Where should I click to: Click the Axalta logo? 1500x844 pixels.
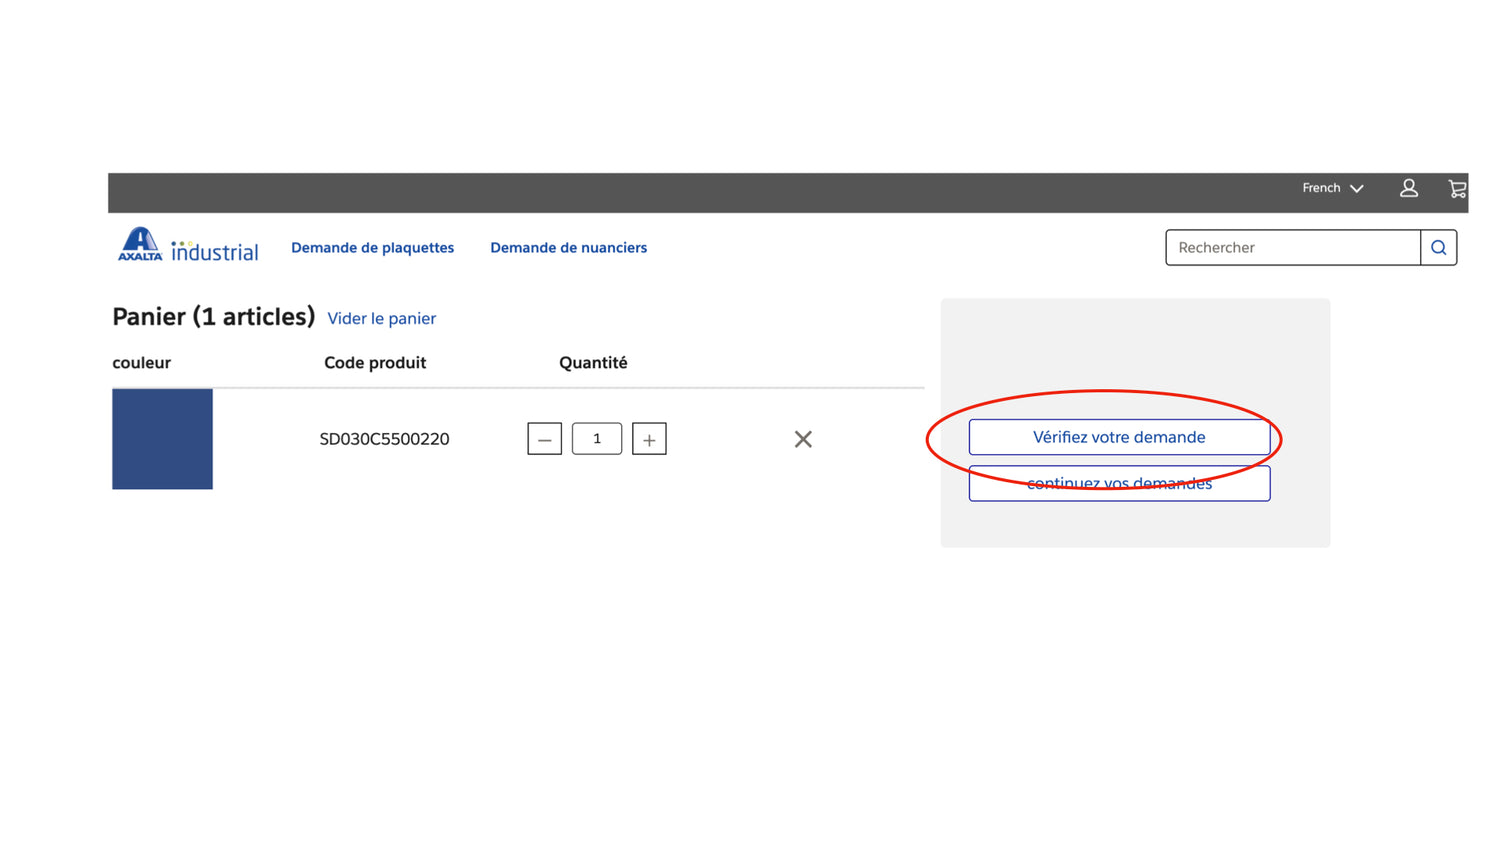point(140,244)
